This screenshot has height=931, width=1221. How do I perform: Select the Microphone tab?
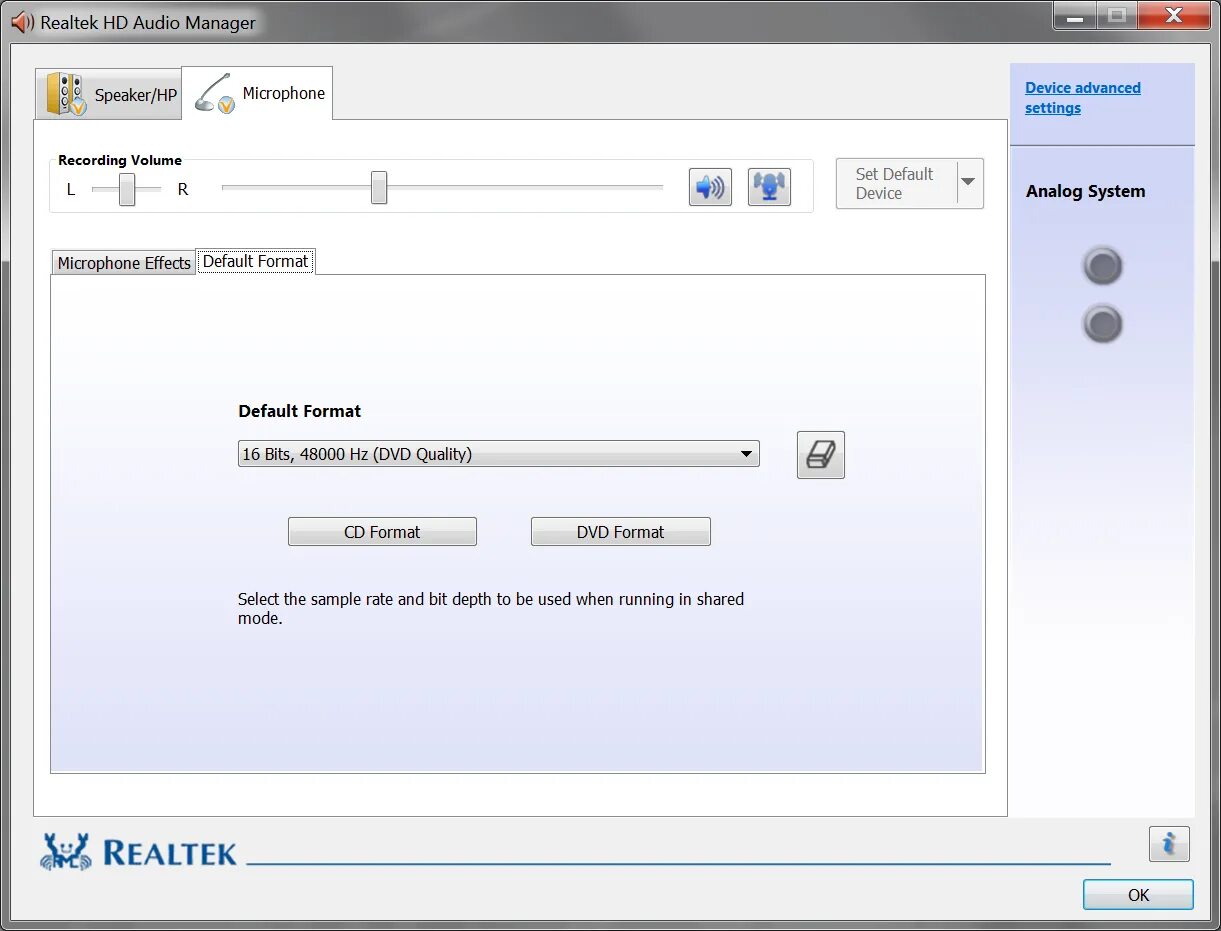(x=258, y=93)
